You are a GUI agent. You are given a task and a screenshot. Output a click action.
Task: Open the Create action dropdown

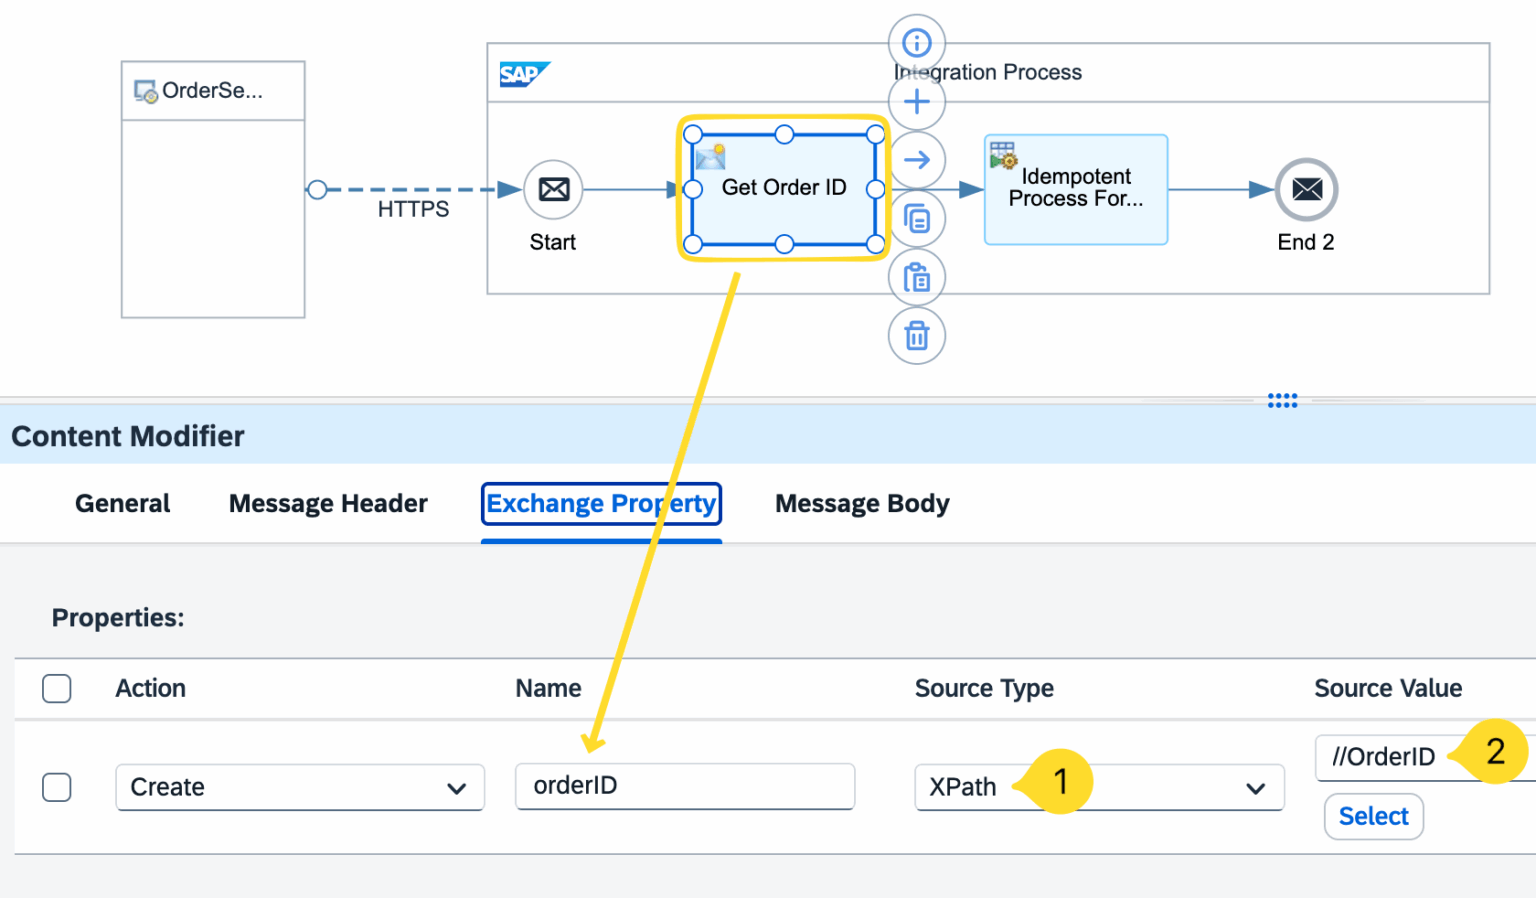pyautogui.click(x=299, y=787)
